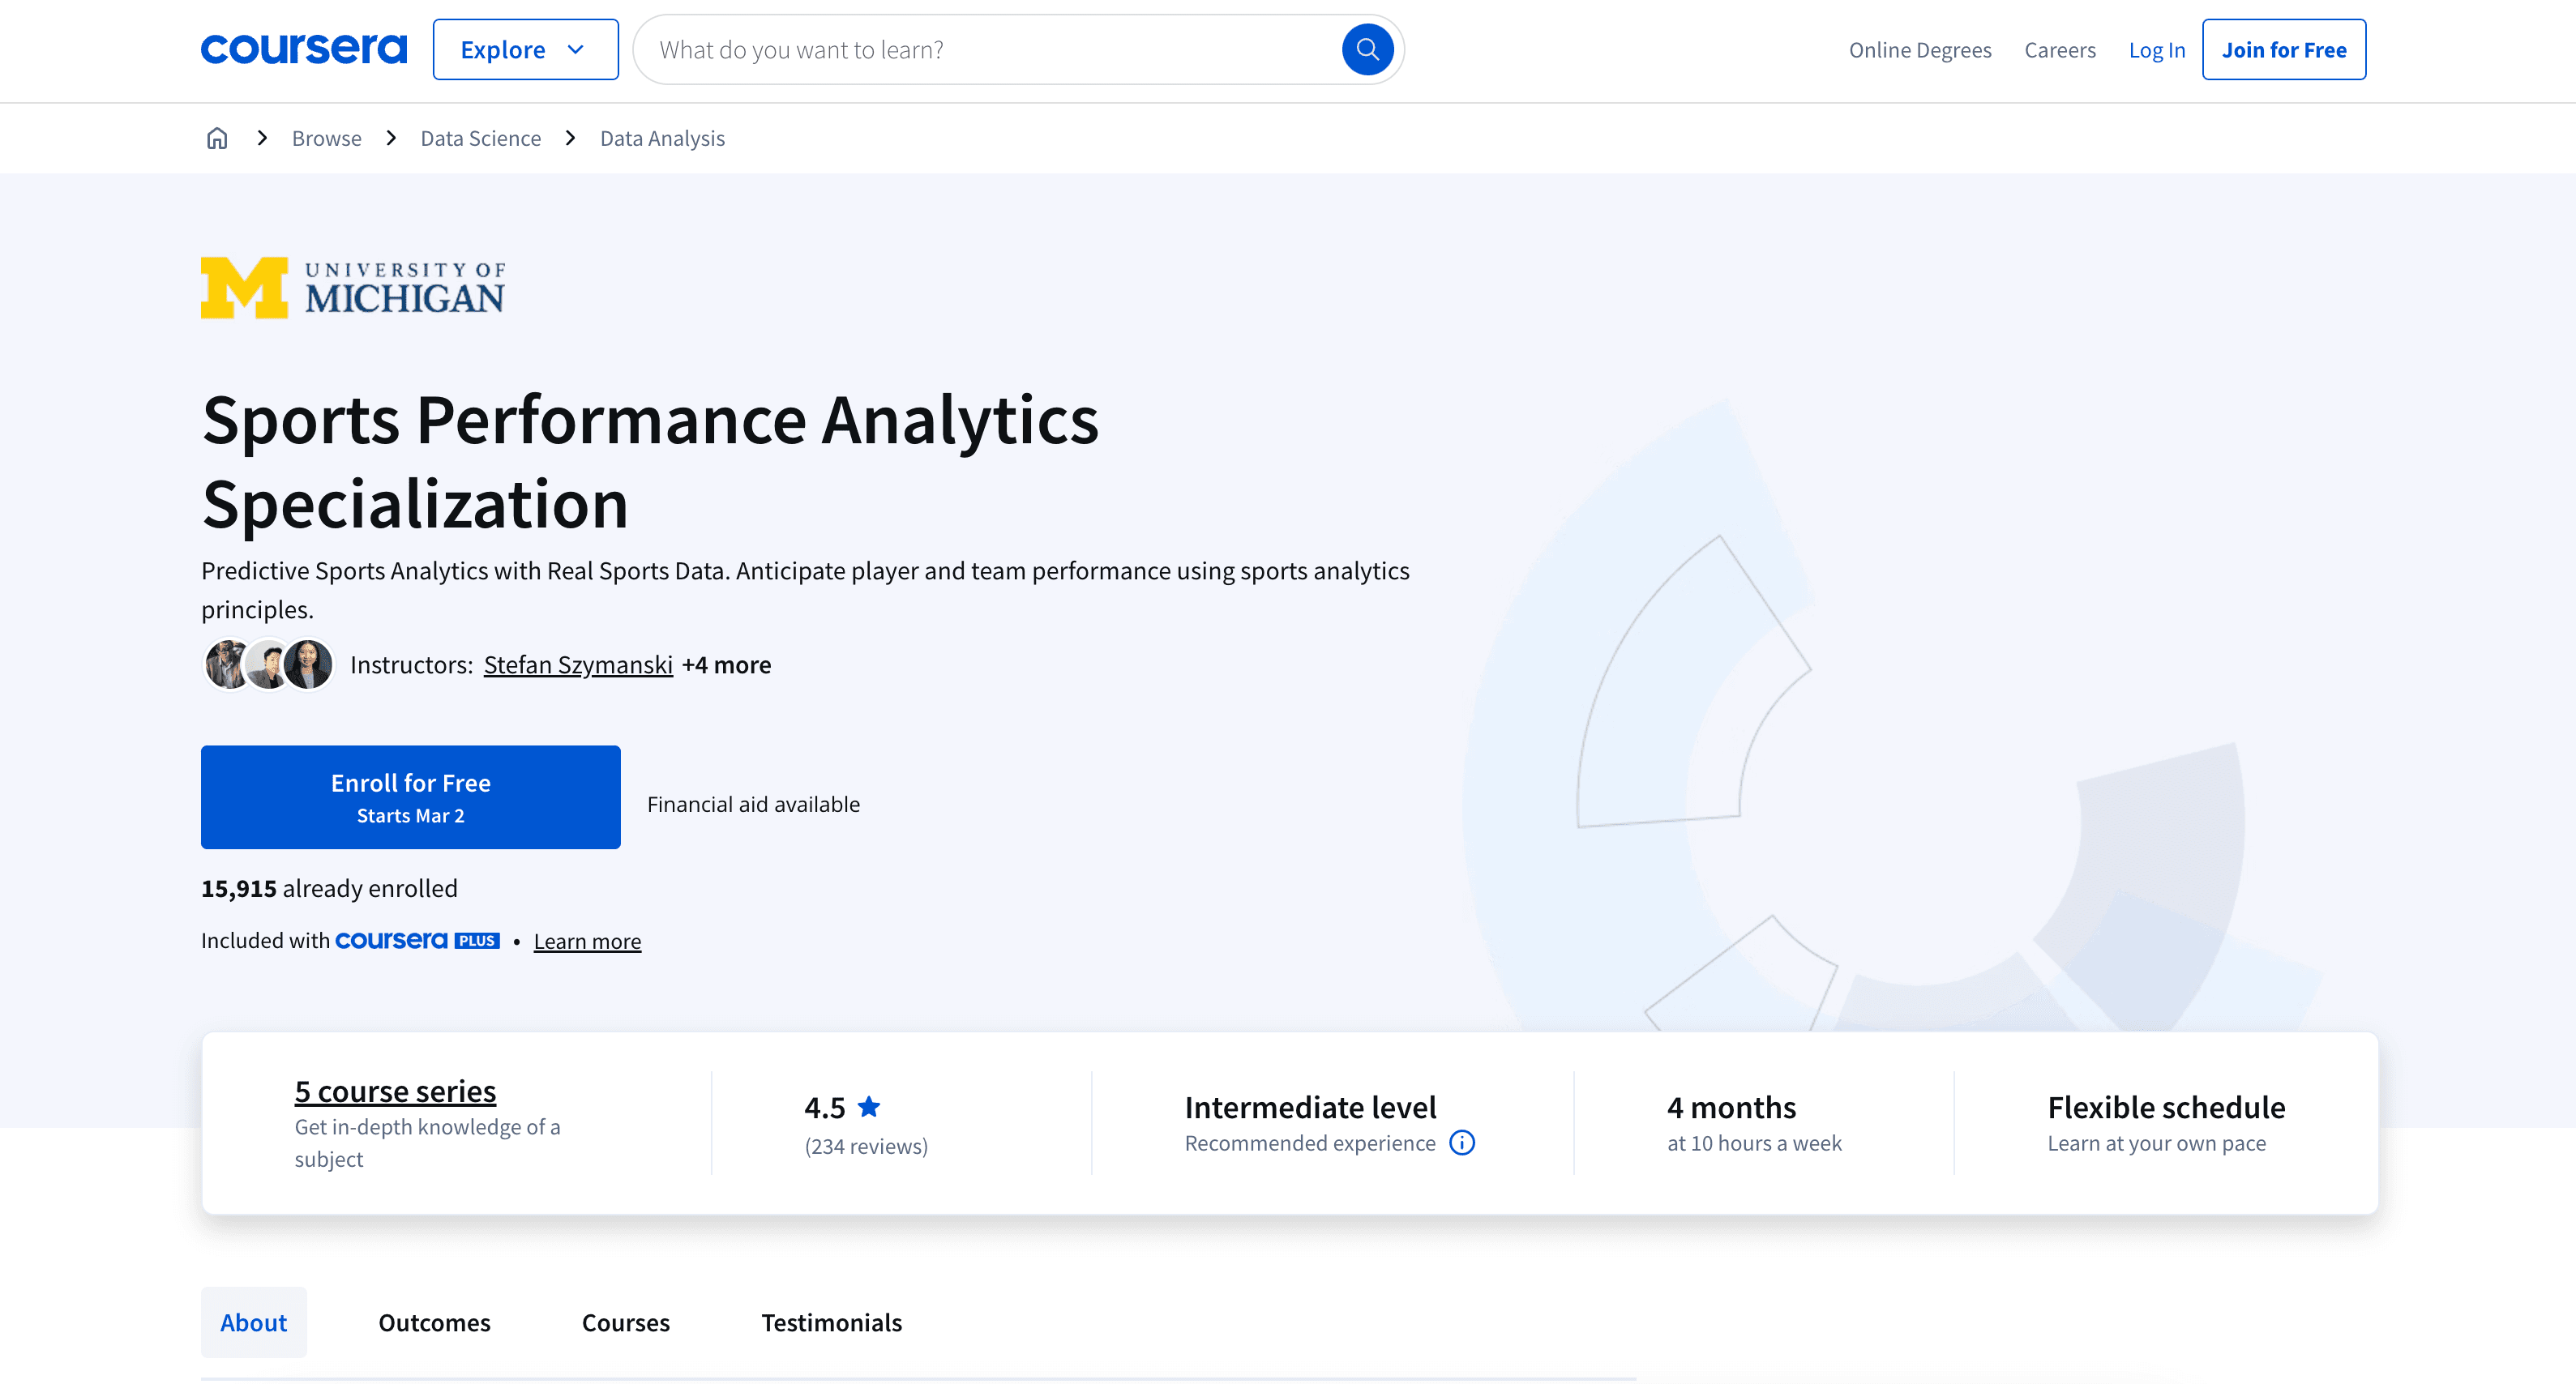The image size is (2576, 1384).
Task: Open Learn more link
Action: pos(587,941)
